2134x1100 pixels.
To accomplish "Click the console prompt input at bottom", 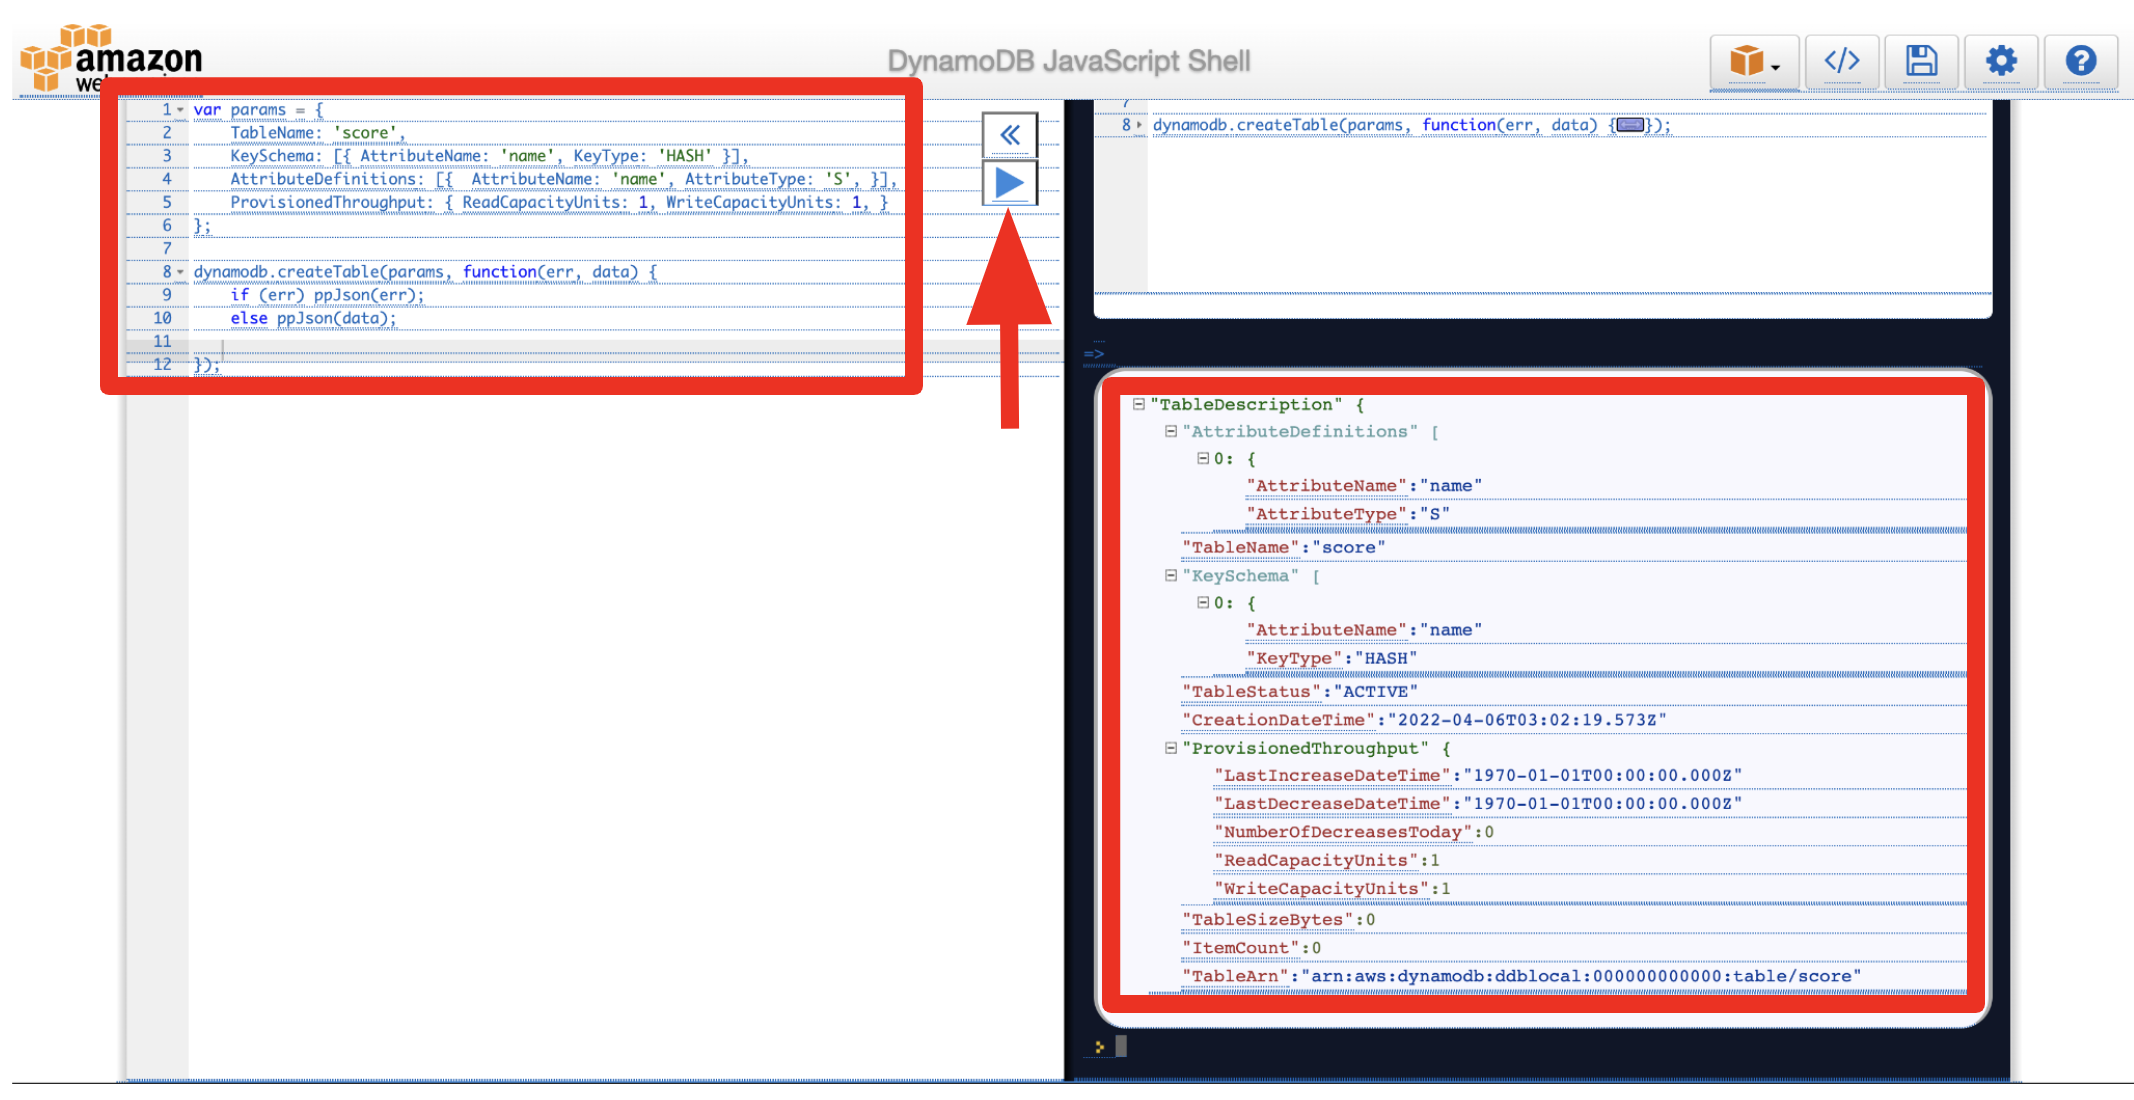I will pyautogui.click(x=1122, y=1046).
